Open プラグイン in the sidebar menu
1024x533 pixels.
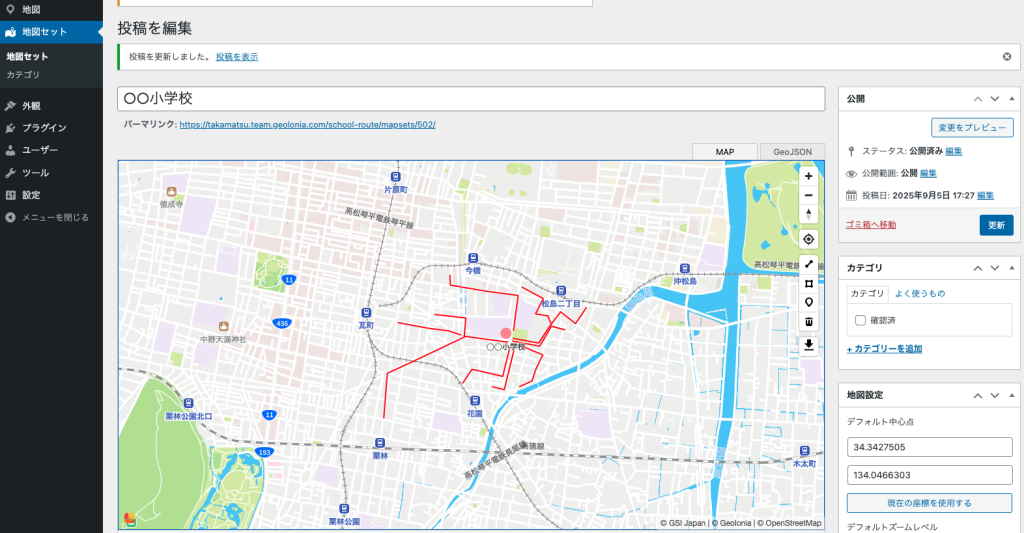coord(44,128)
